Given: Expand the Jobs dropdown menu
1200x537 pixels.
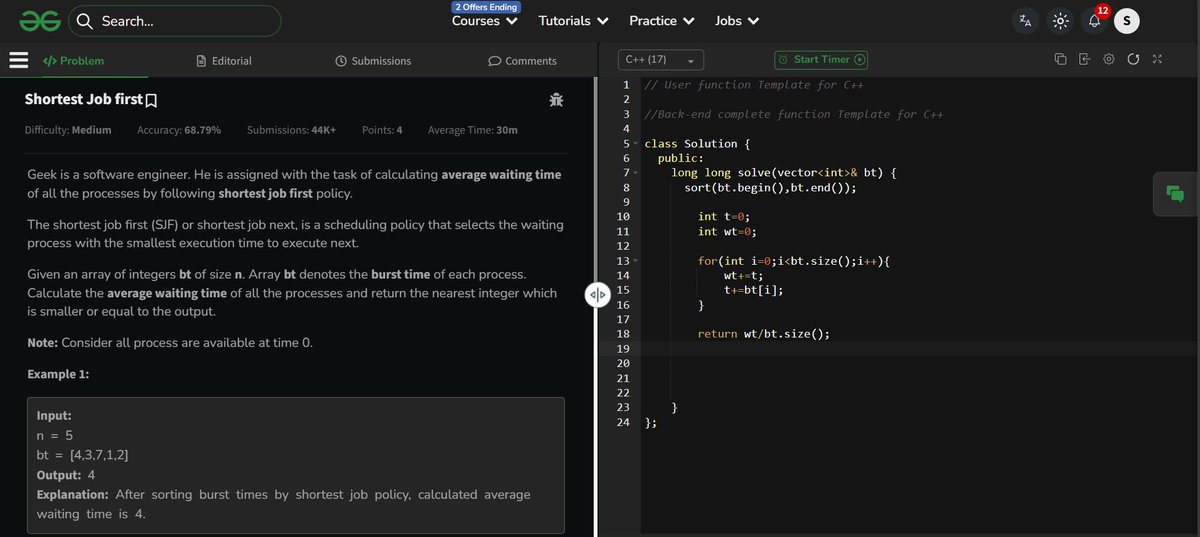Looking at the screenshot, I should coord(737,21).
